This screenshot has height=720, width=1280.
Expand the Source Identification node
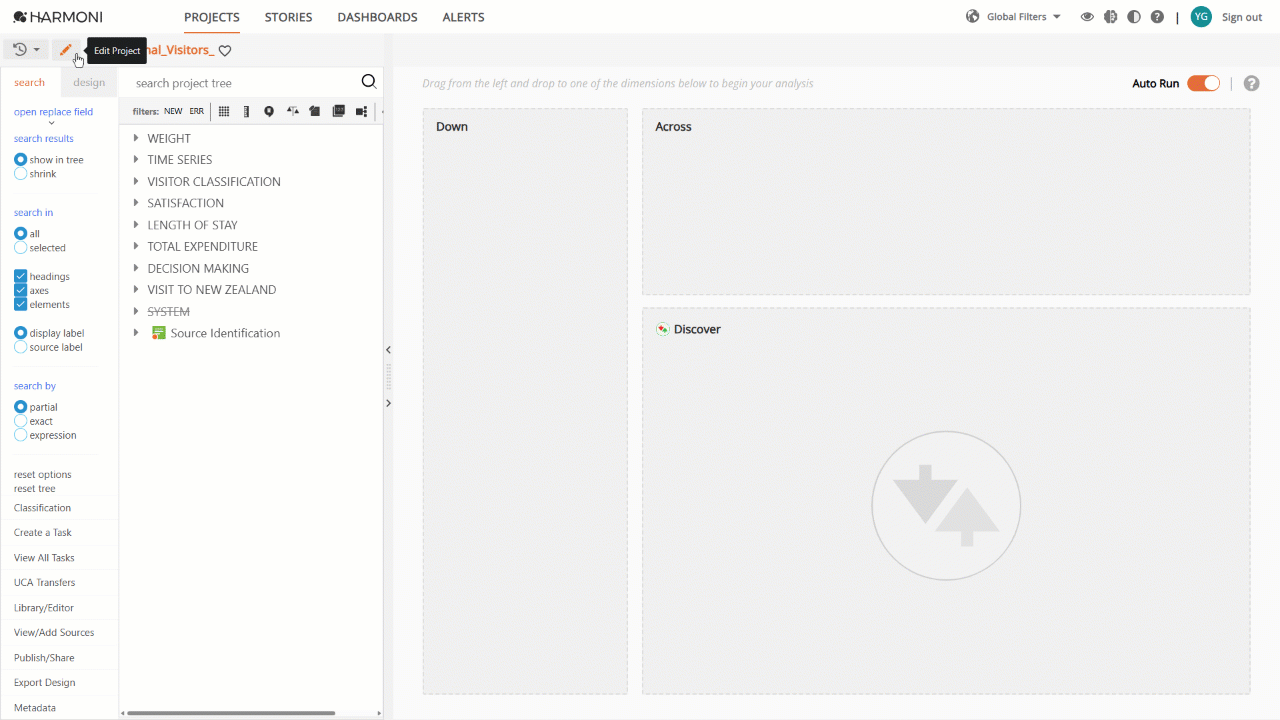136,333
